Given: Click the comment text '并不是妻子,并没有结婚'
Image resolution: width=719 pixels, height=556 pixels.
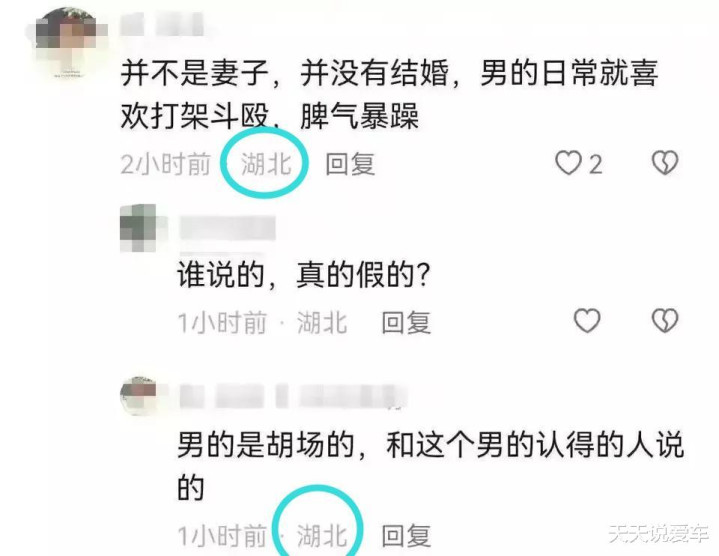Looking at the screenshot, I should [284, 73].
